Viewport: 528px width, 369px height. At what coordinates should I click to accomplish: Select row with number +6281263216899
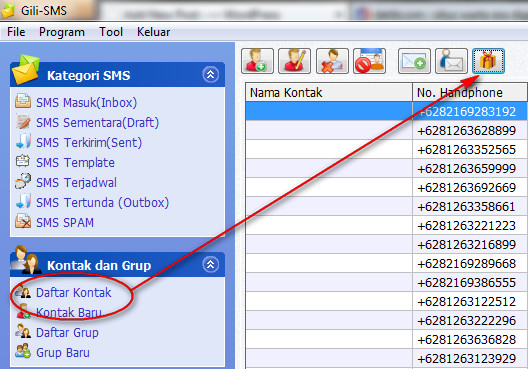coord(387,244)
